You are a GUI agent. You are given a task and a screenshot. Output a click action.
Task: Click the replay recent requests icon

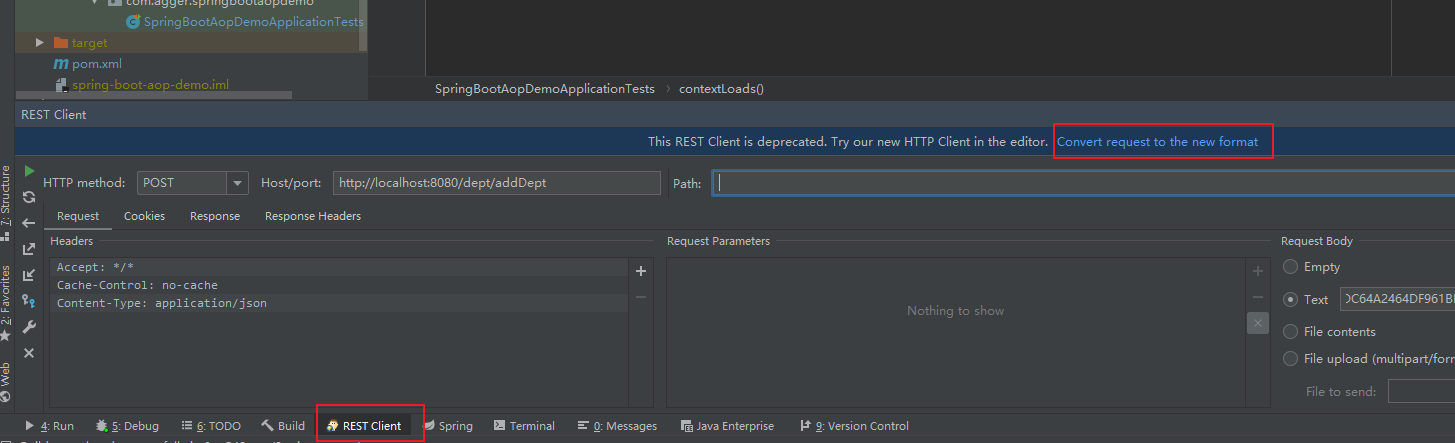(x=29, y=197)
